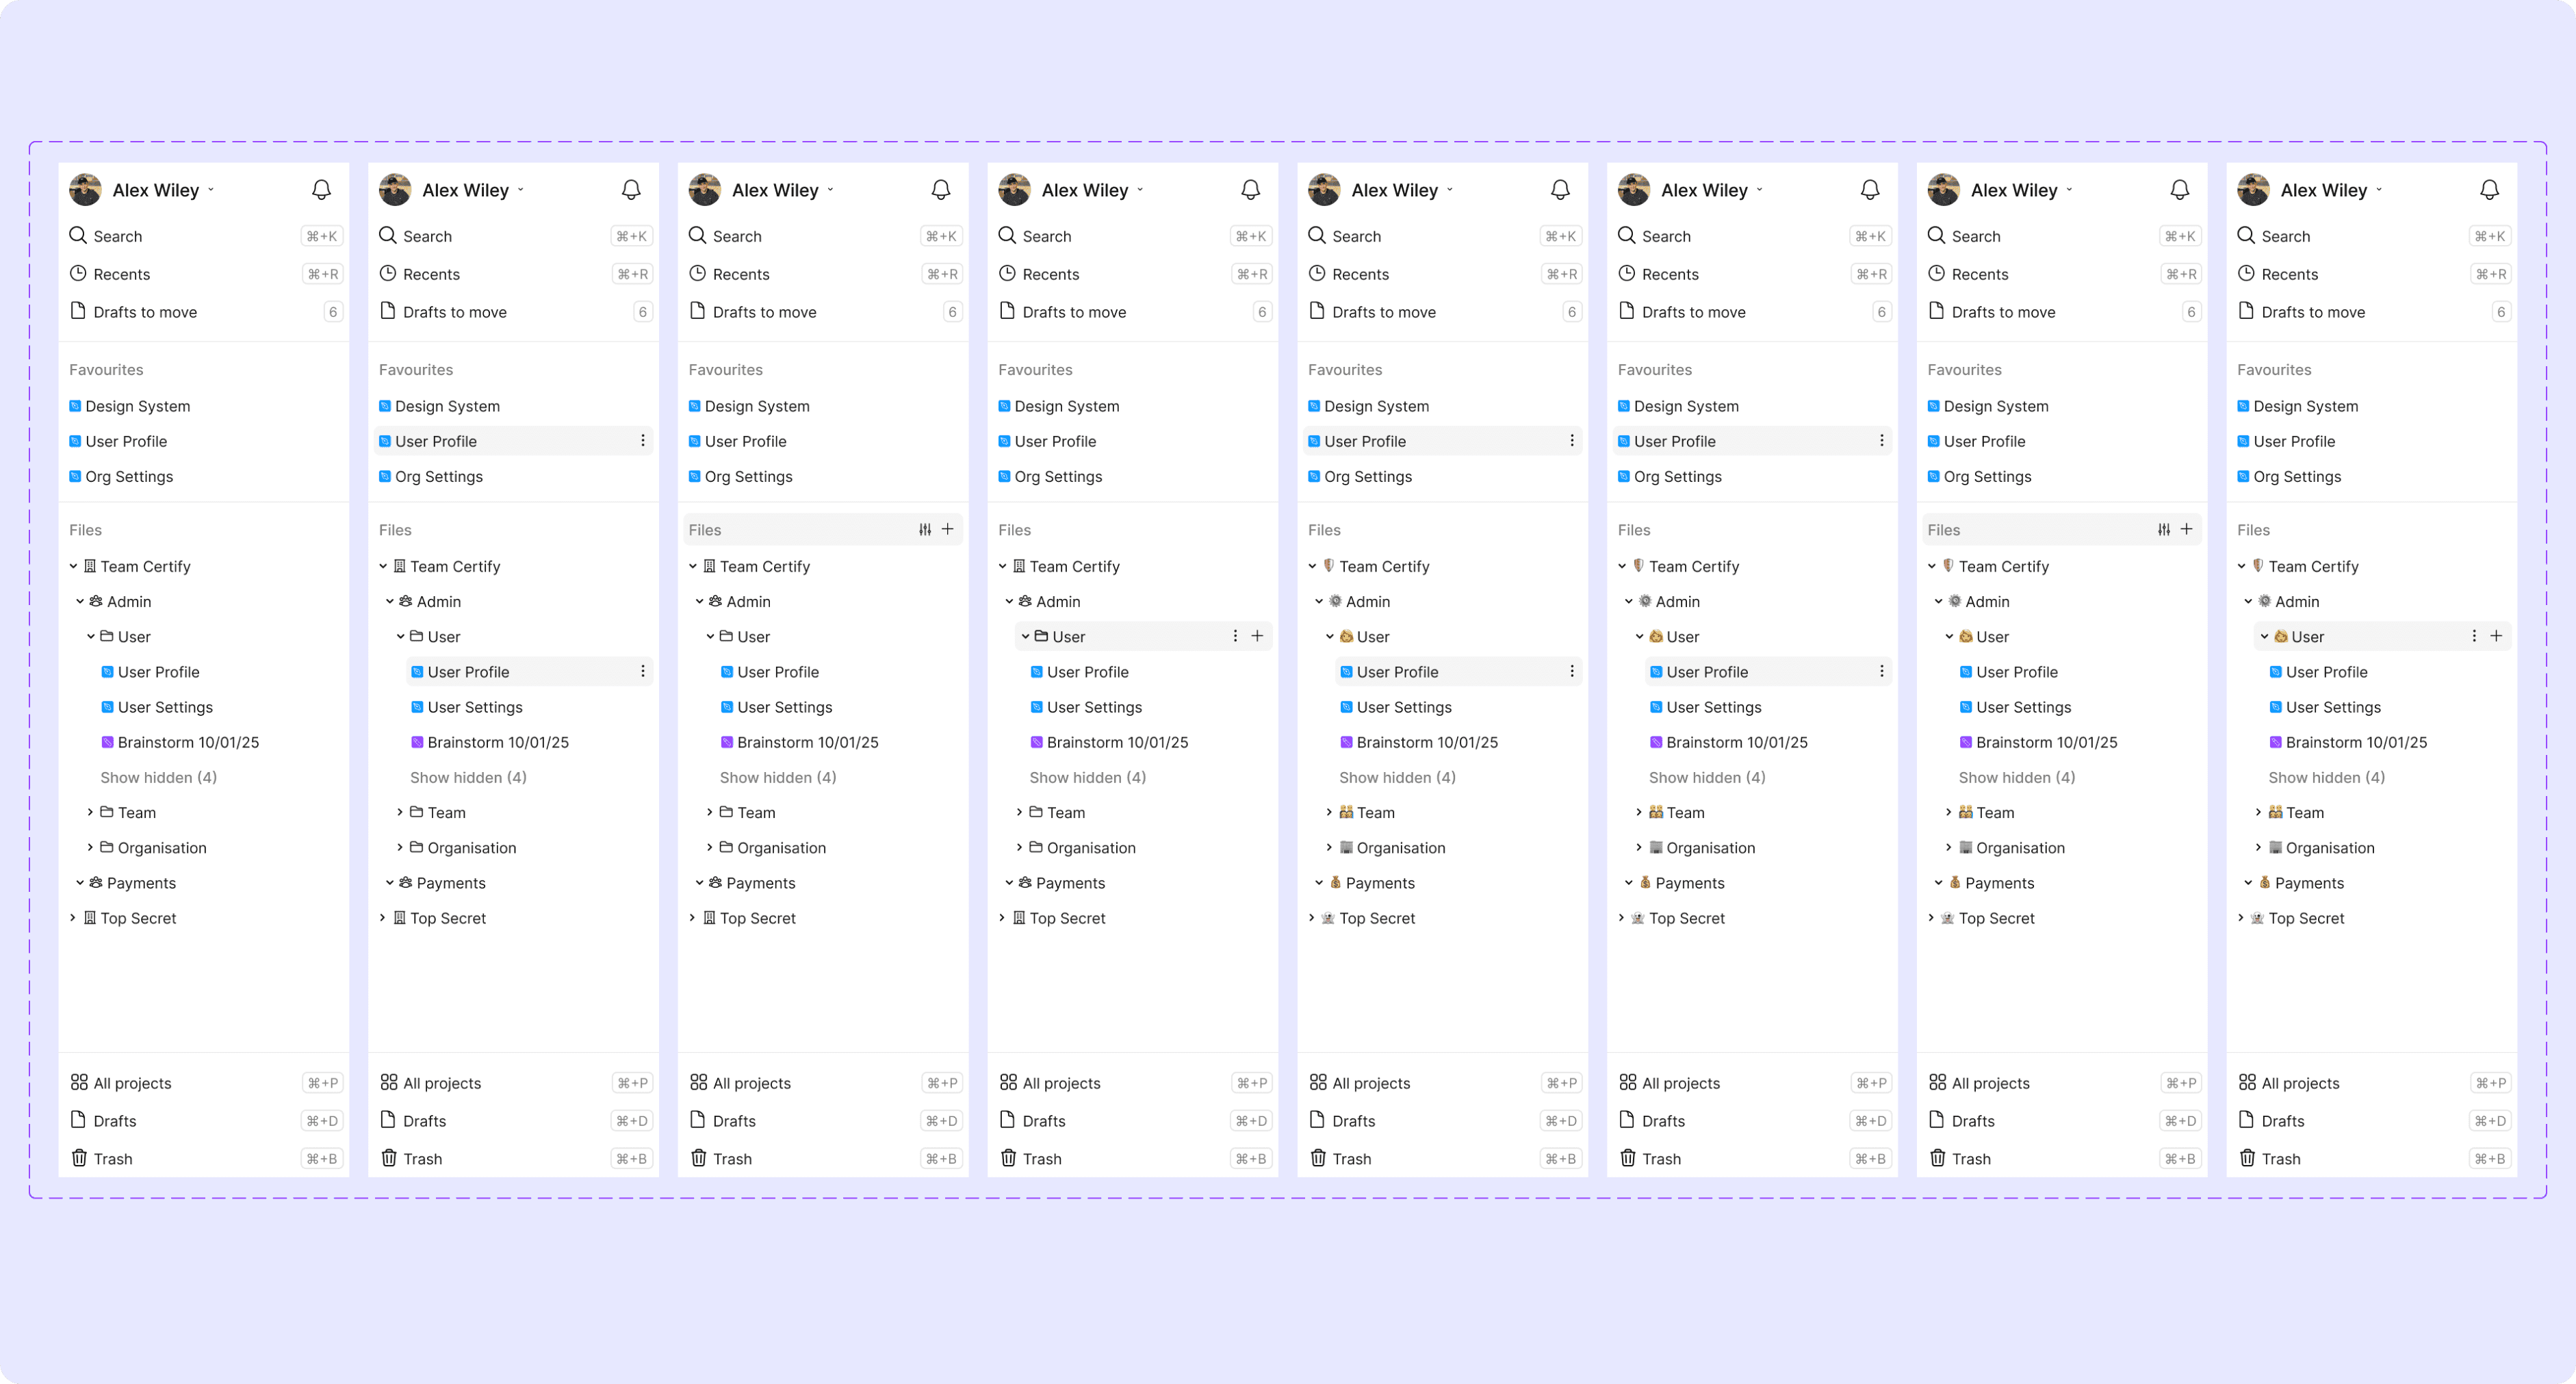Click the gear icon beside Admin in sixth sidebar
Viewport: 2576px width, 1384px height.
pyautogui.click(x=1645, y=601)
